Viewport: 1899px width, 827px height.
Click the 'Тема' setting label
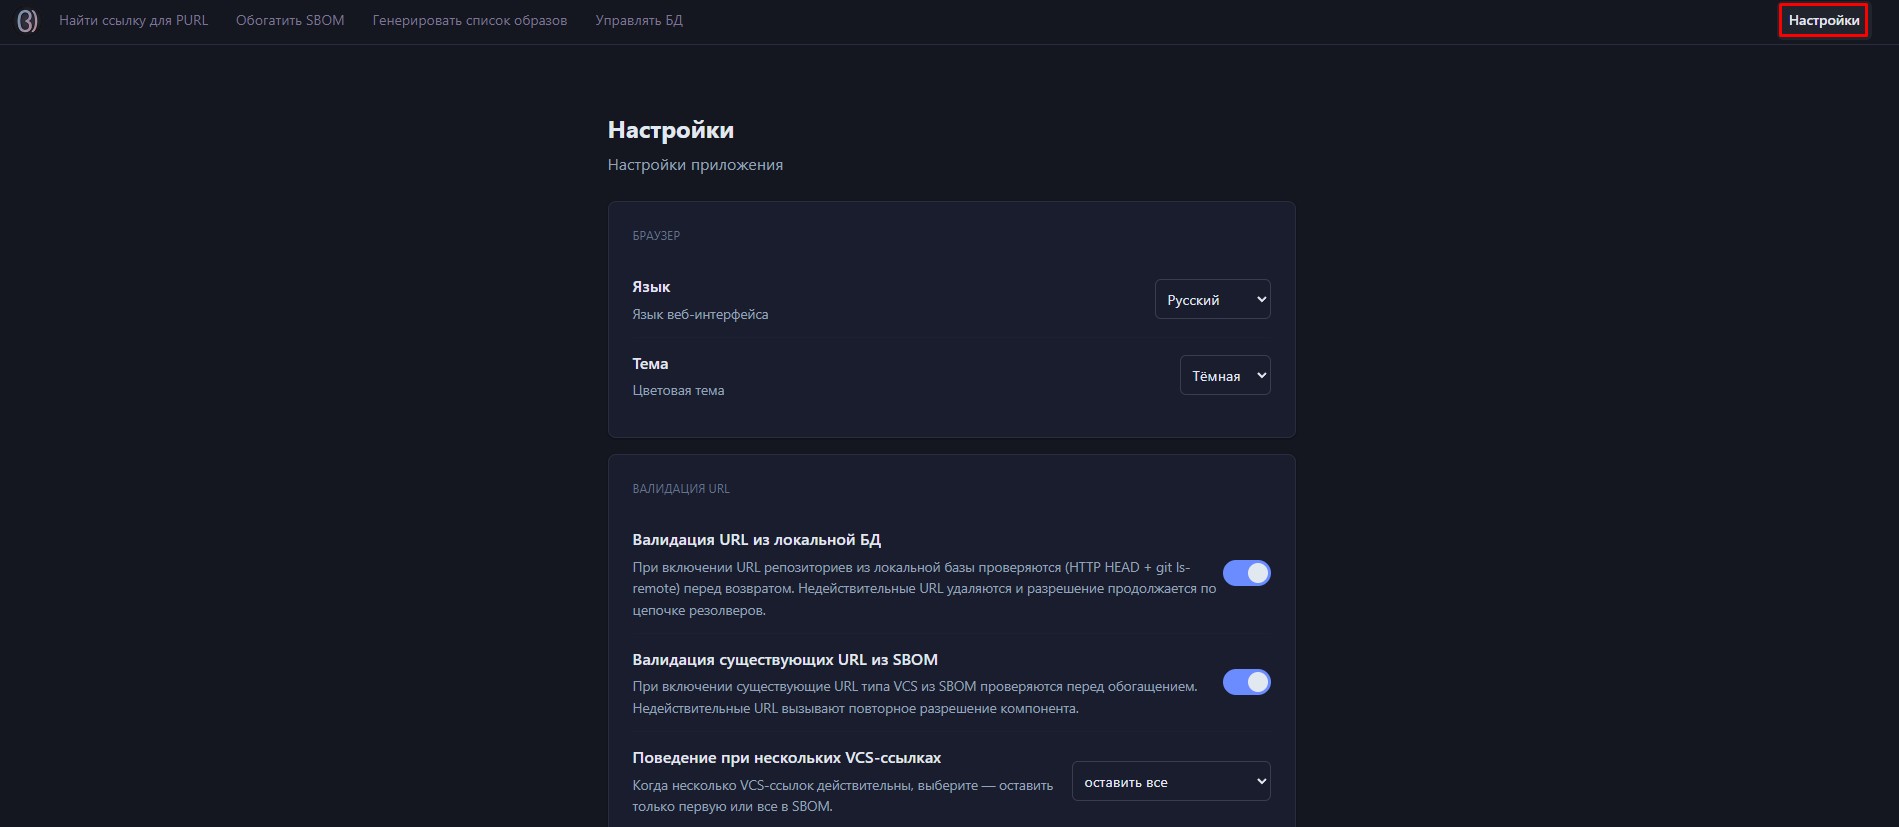(x=650, y=364)
